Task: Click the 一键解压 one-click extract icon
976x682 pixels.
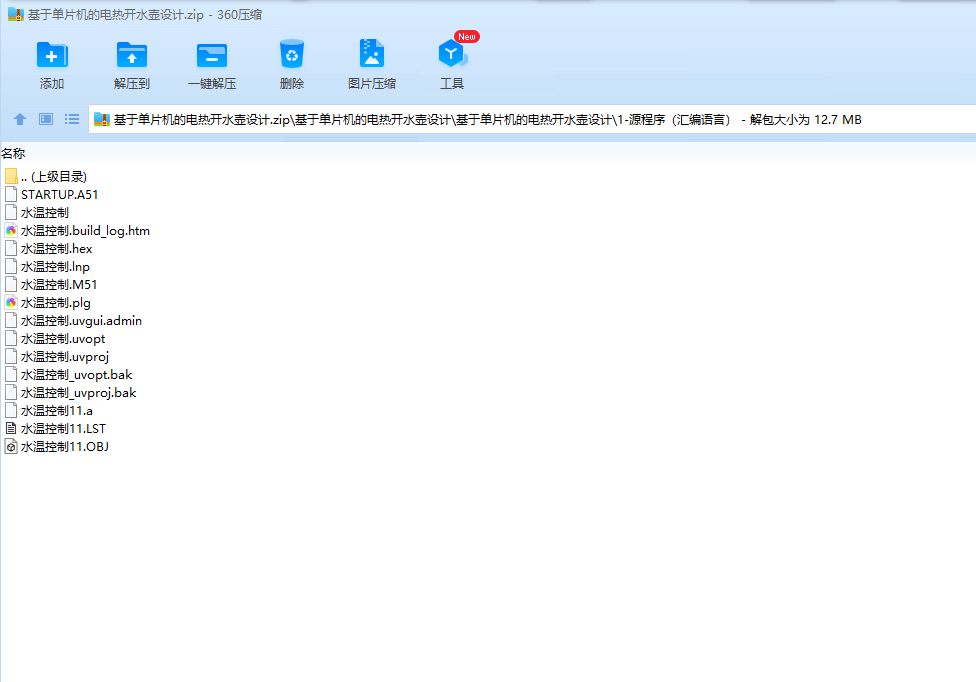Action: (x=212, y=55)
